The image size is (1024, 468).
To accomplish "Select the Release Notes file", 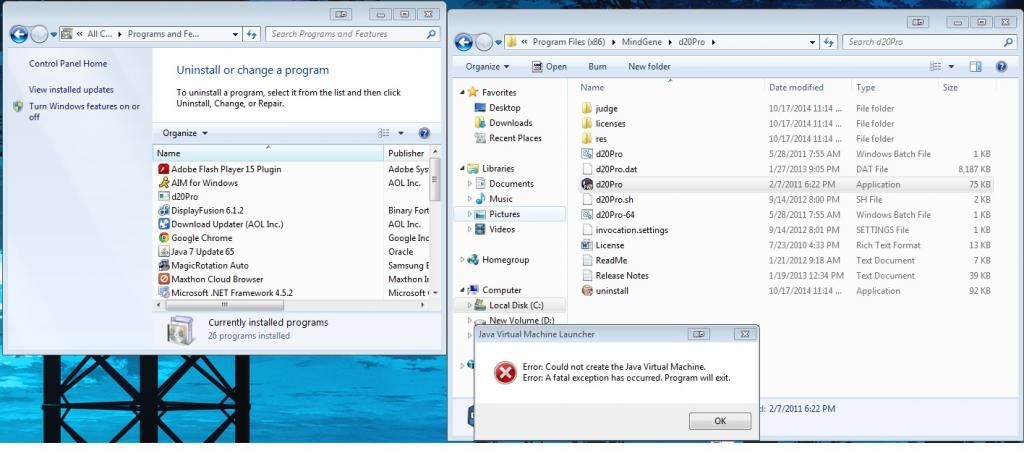I will pos(622,275).
